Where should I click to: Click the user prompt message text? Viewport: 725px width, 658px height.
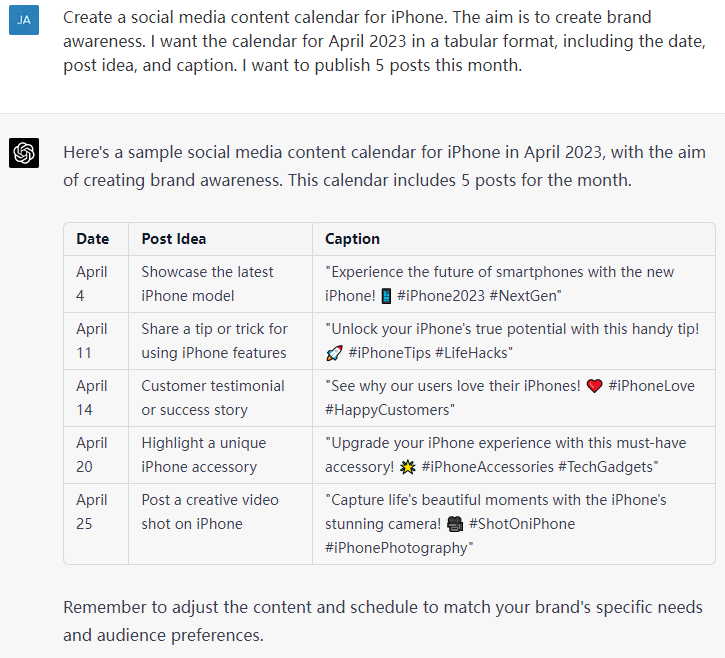(x=385, y=41)
